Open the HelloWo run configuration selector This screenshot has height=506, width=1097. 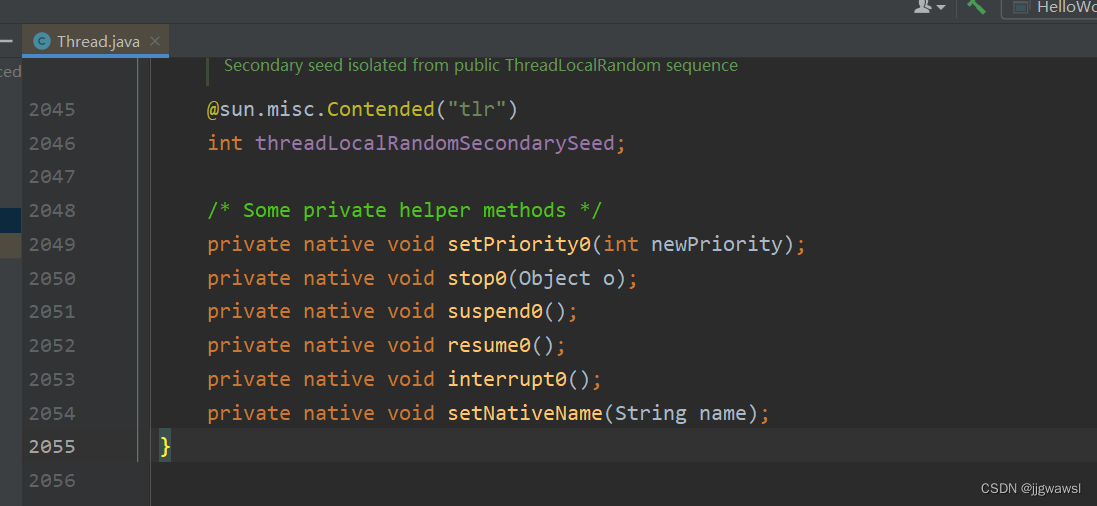point(1049,8)
